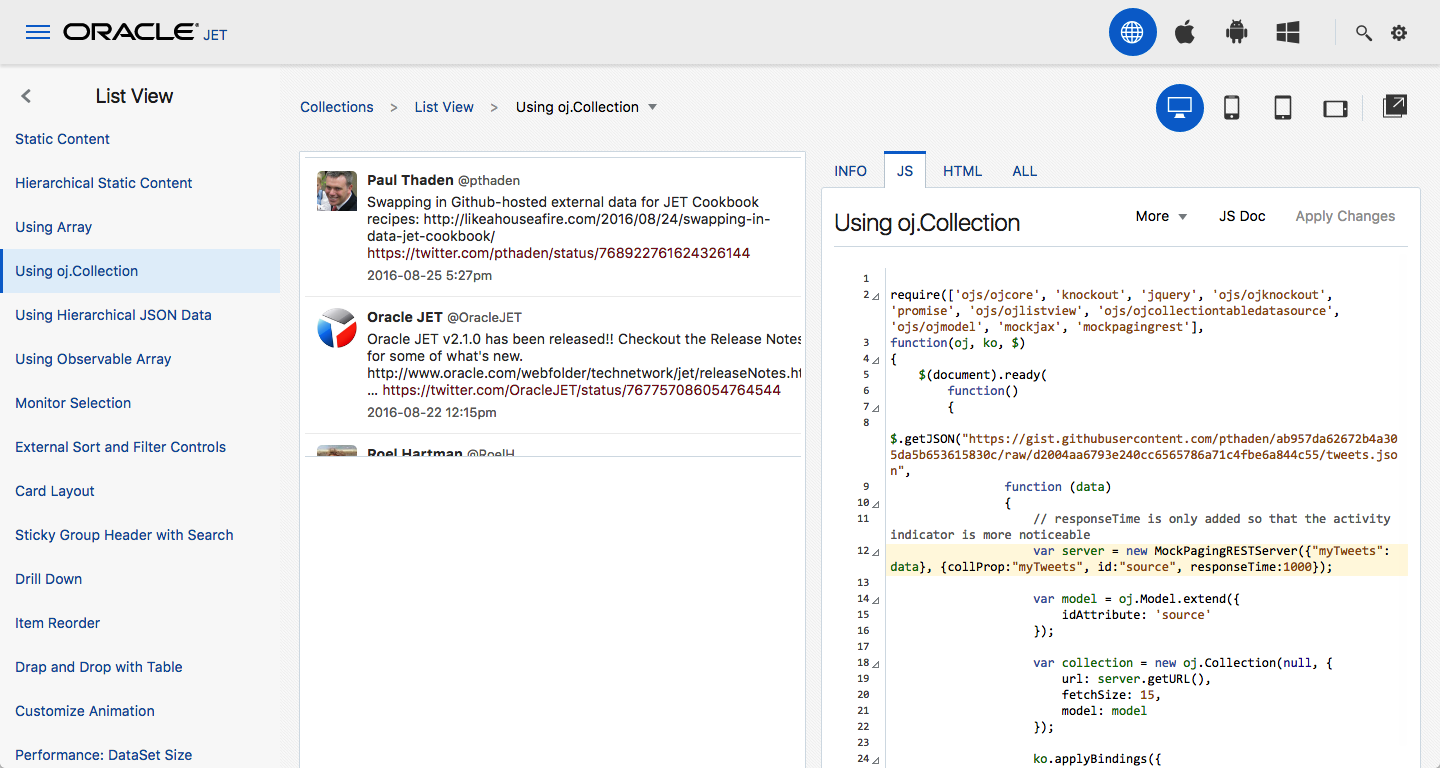Screen dimensions: 1440x768
Task: Collapse code fold at line 4
Action: coord(876,360)
